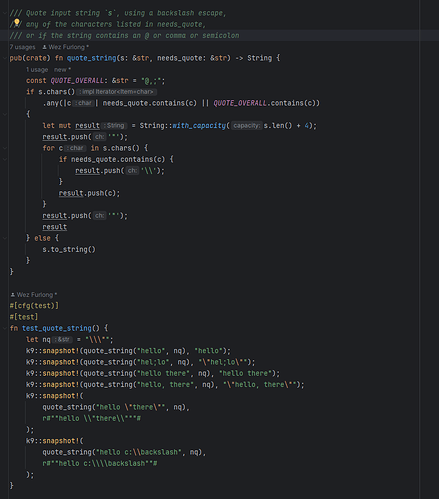This screenshot has width=439, height=499.
Task: Open the '7 usages' code lens
Action: coord(22,47)
